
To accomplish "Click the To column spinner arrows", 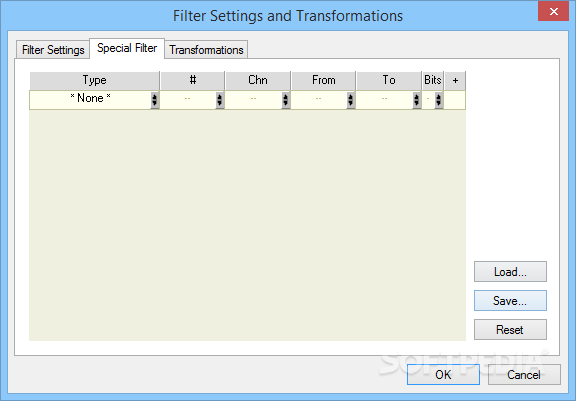I will pos(416,100).
